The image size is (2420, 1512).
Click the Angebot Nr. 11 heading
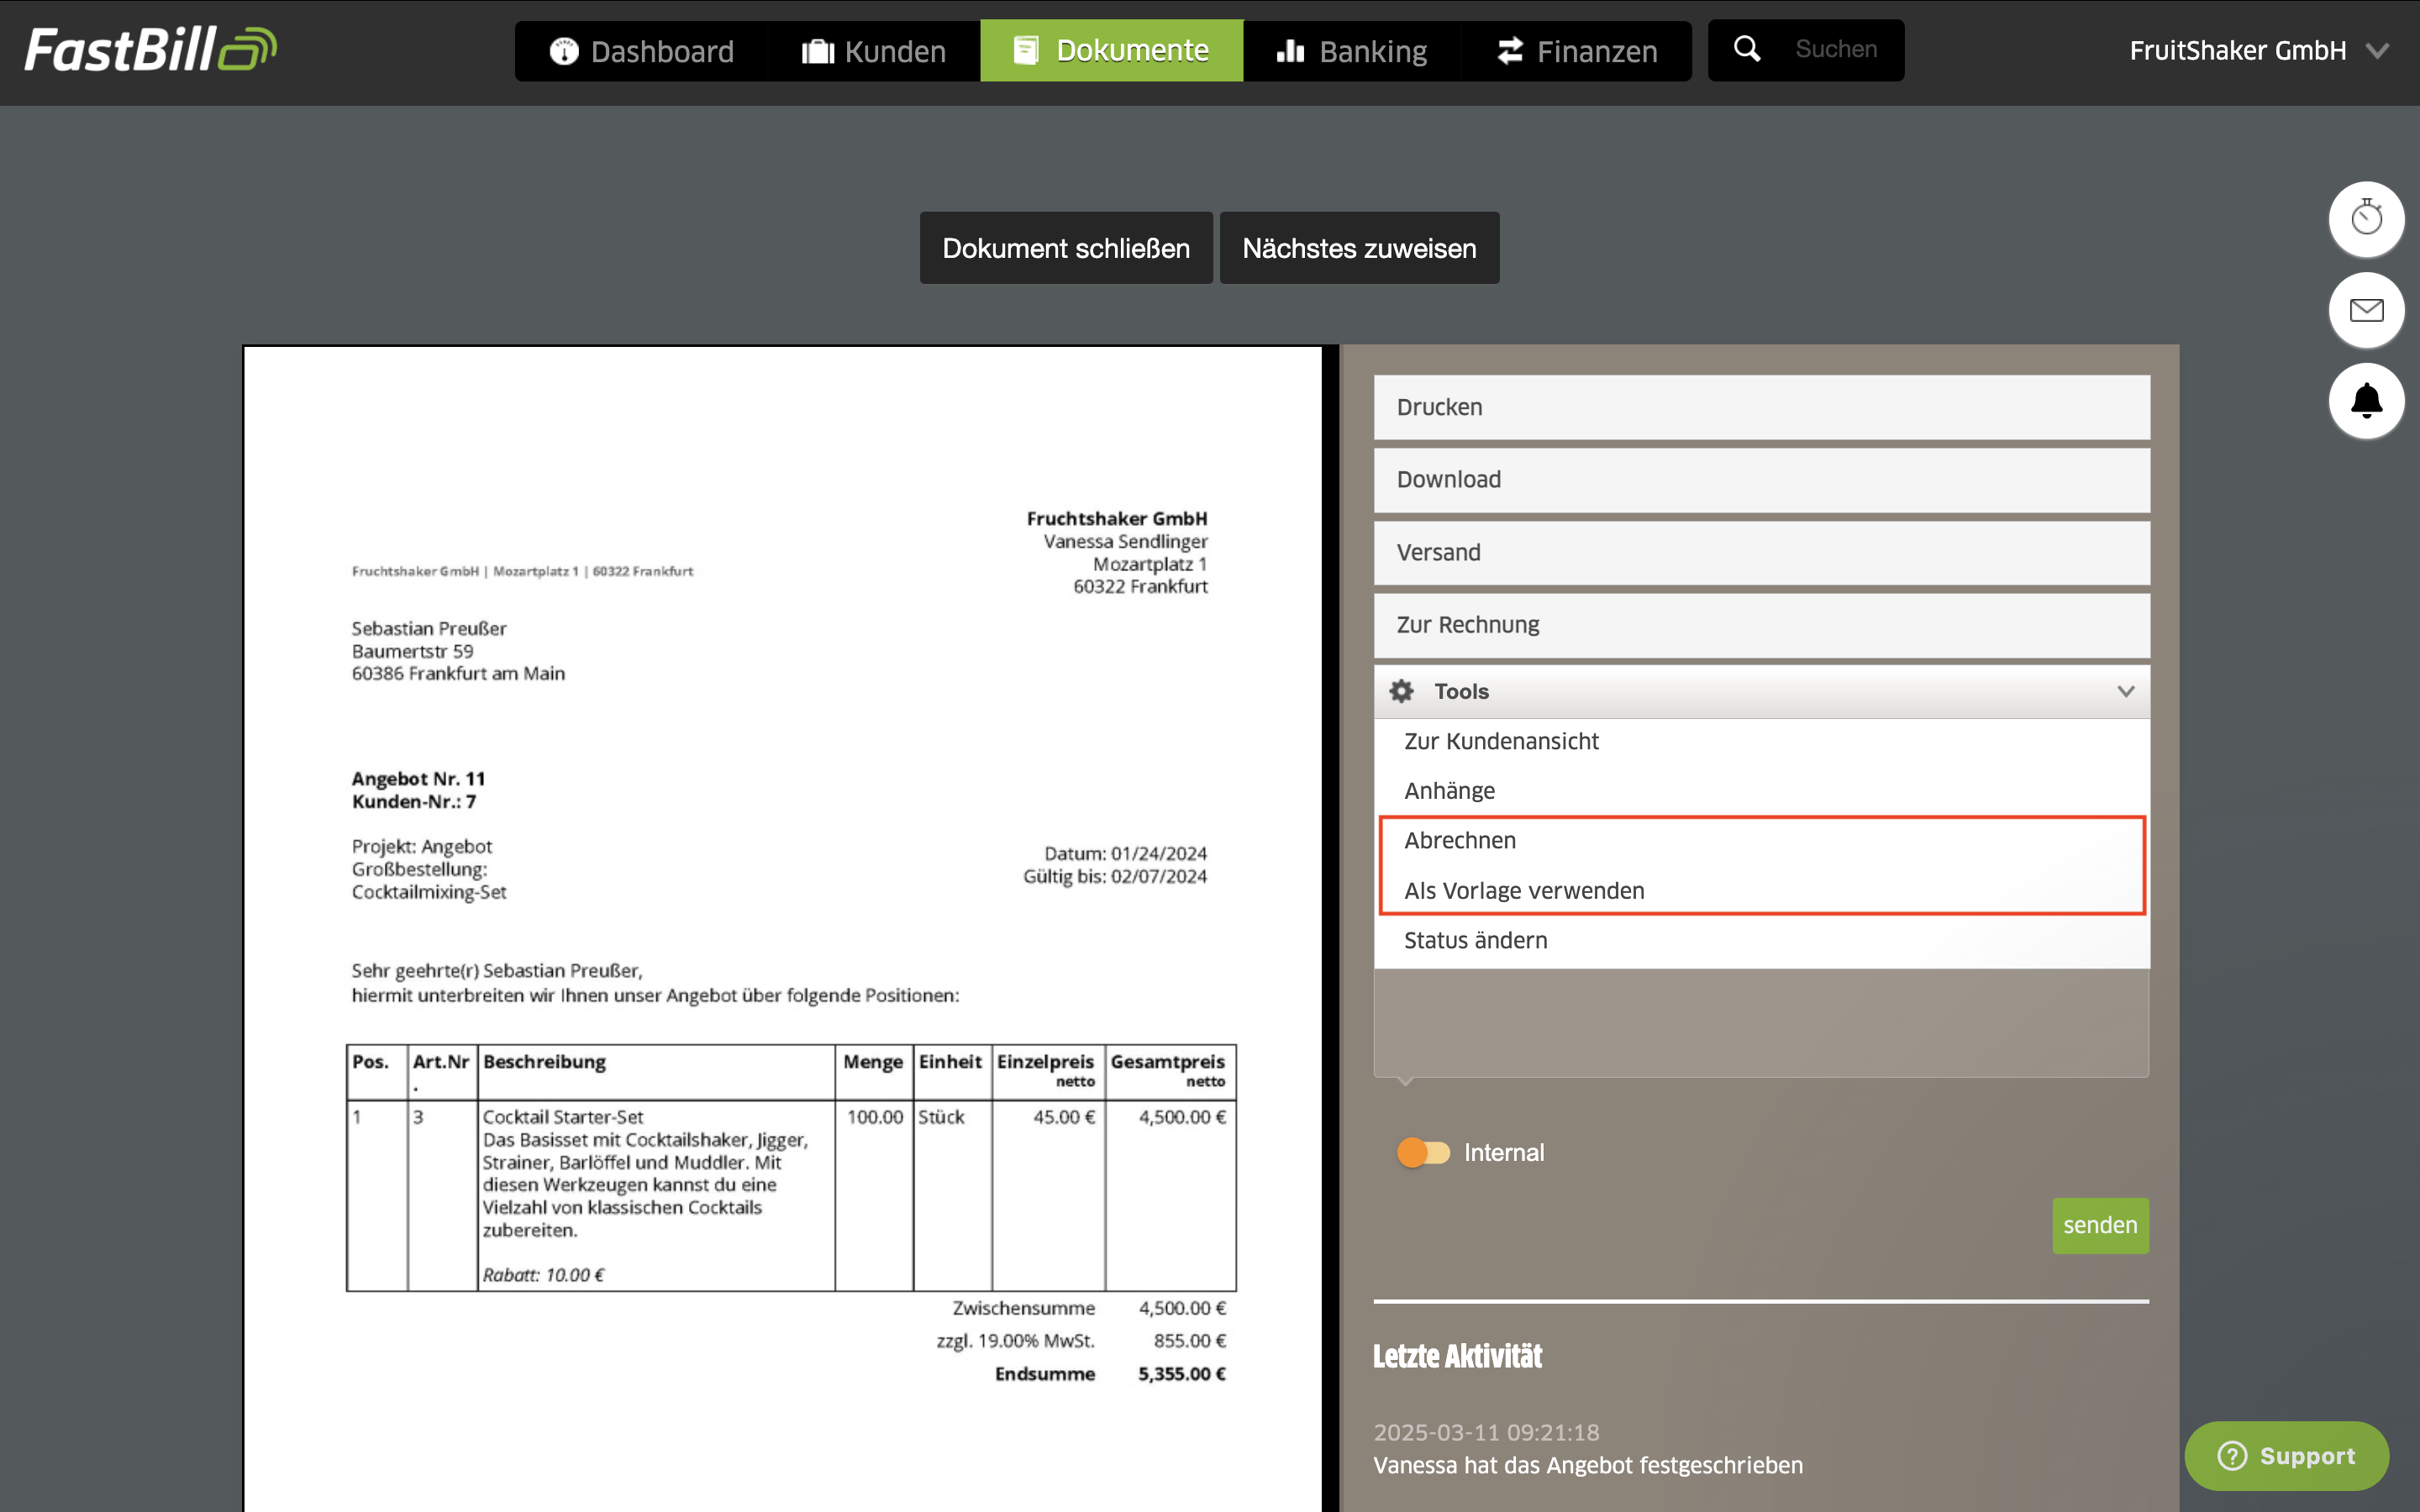(418, 779)
